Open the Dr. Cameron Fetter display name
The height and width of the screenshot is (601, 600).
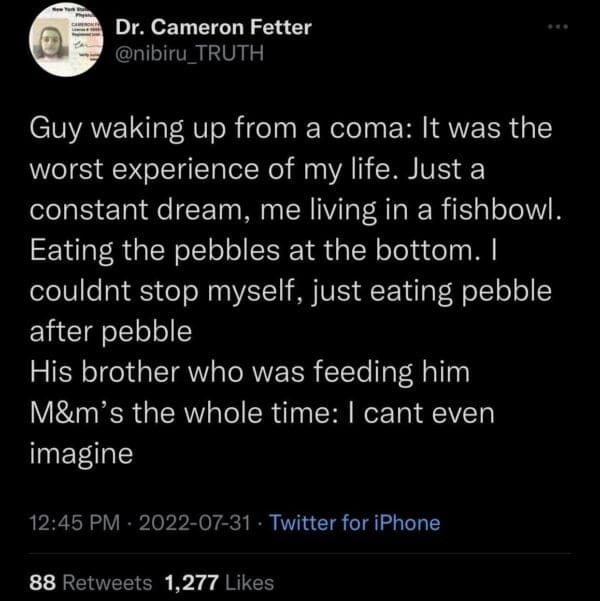[213, 27]
